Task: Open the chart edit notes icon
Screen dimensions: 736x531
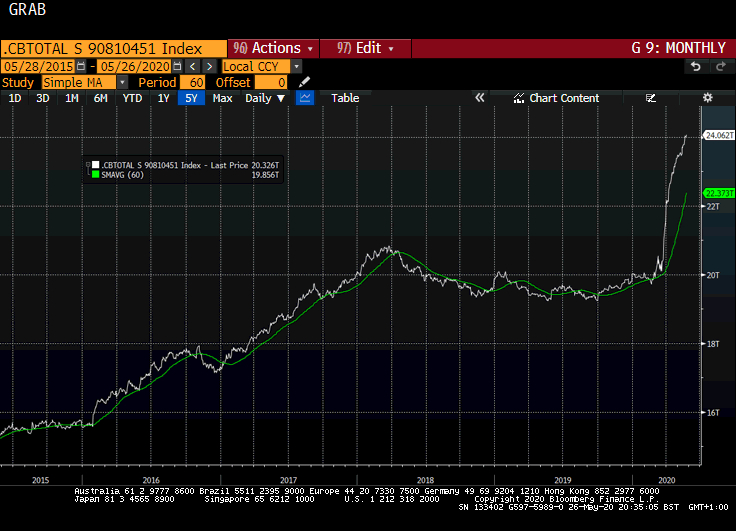Action: 651,98
